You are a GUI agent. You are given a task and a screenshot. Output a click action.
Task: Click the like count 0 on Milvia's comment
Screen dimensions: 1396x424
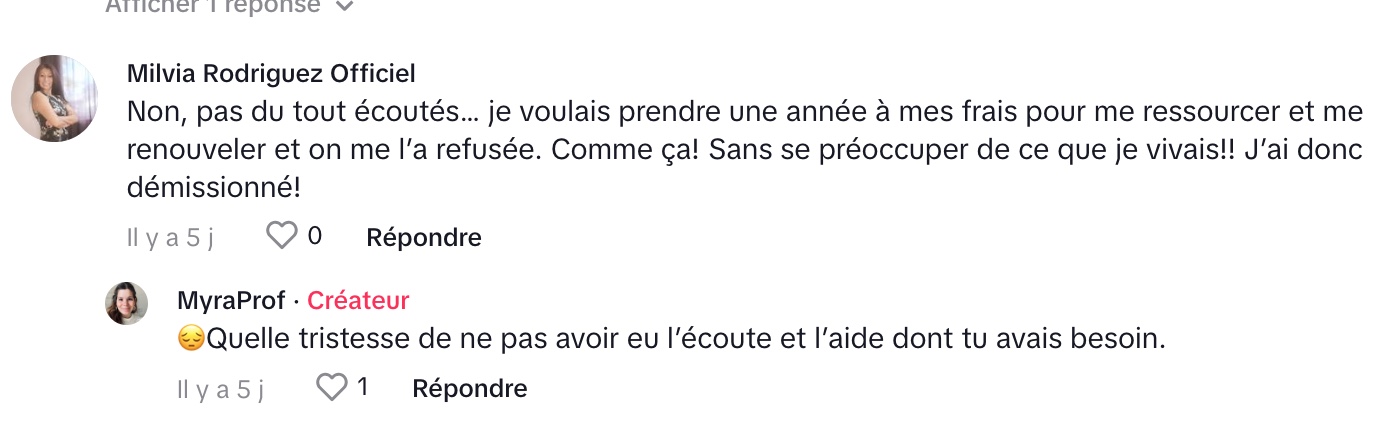pos(314,236)
